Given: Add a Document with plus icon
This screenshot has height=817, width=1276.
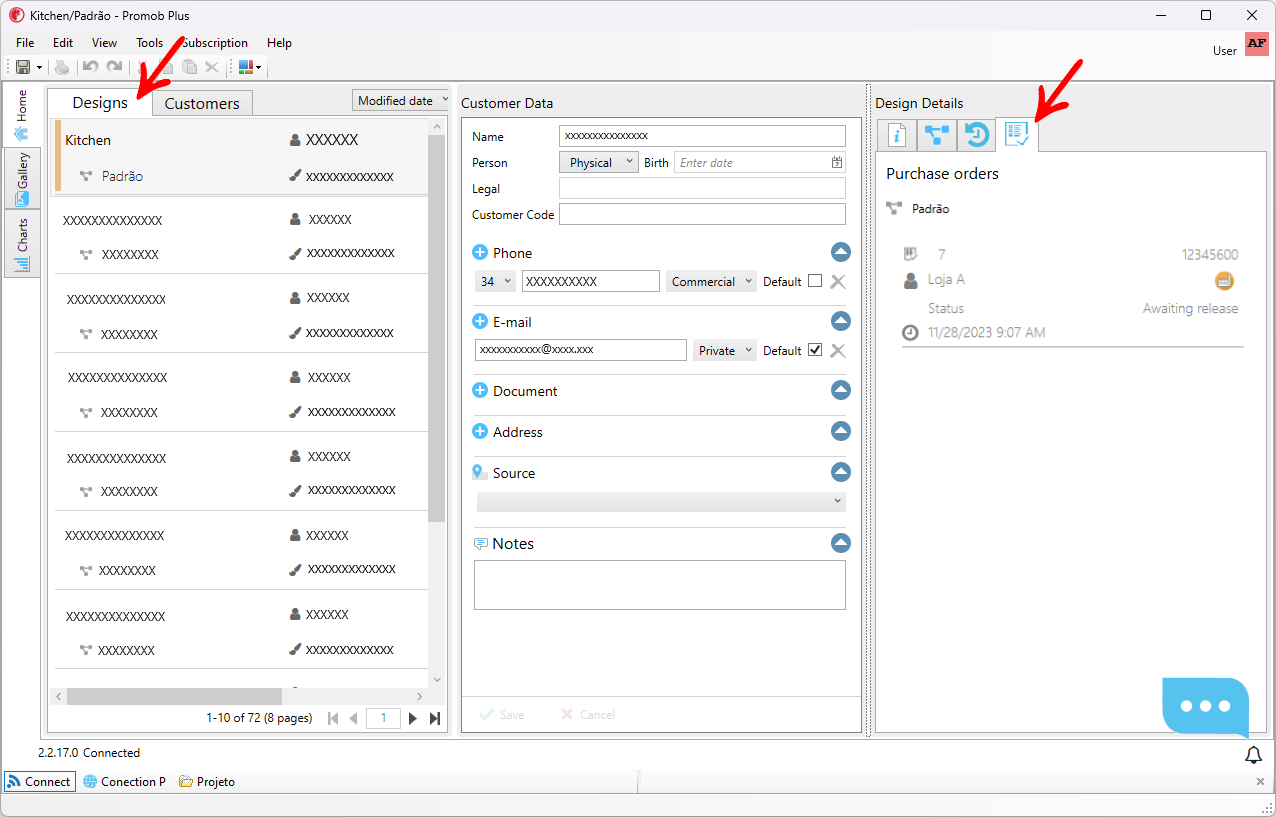Looking at the screenshot, I should (480, 391).
